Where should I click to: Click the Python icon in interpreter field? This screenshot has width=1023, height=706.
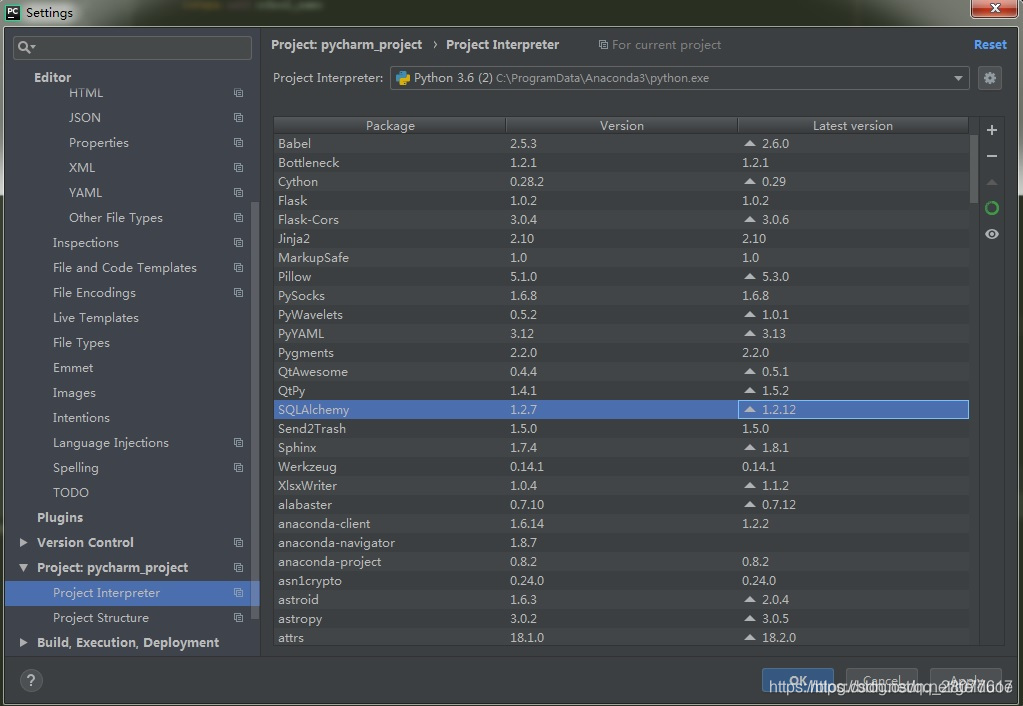(403, 78)
